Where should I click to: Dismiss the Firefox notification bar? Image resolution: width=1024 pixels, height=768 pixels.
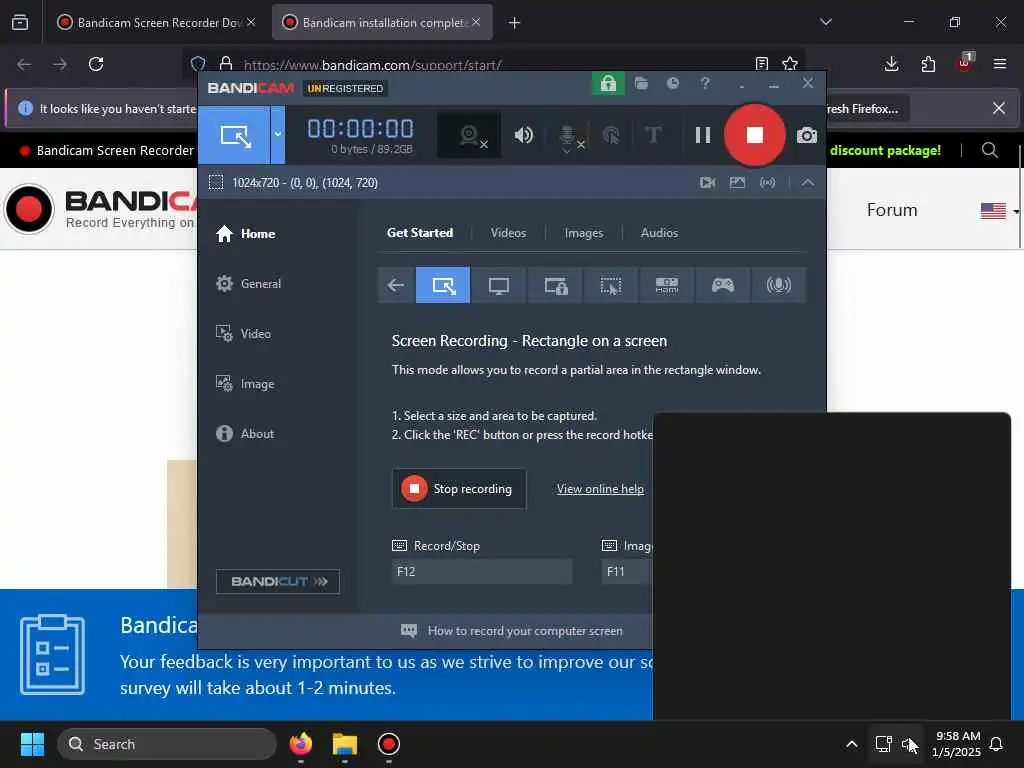pyautogui.click(x=999, y=108)
